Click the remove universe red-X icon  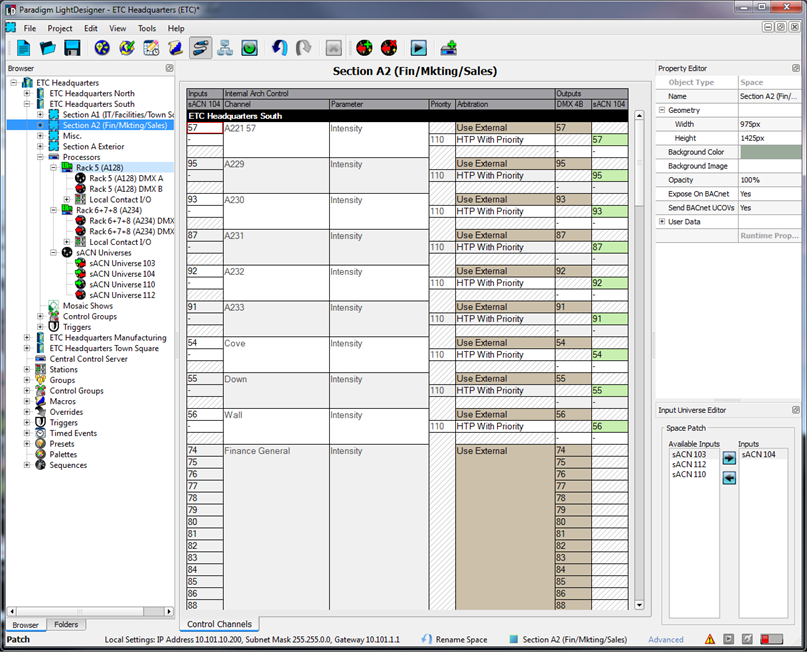pos(389,48)
